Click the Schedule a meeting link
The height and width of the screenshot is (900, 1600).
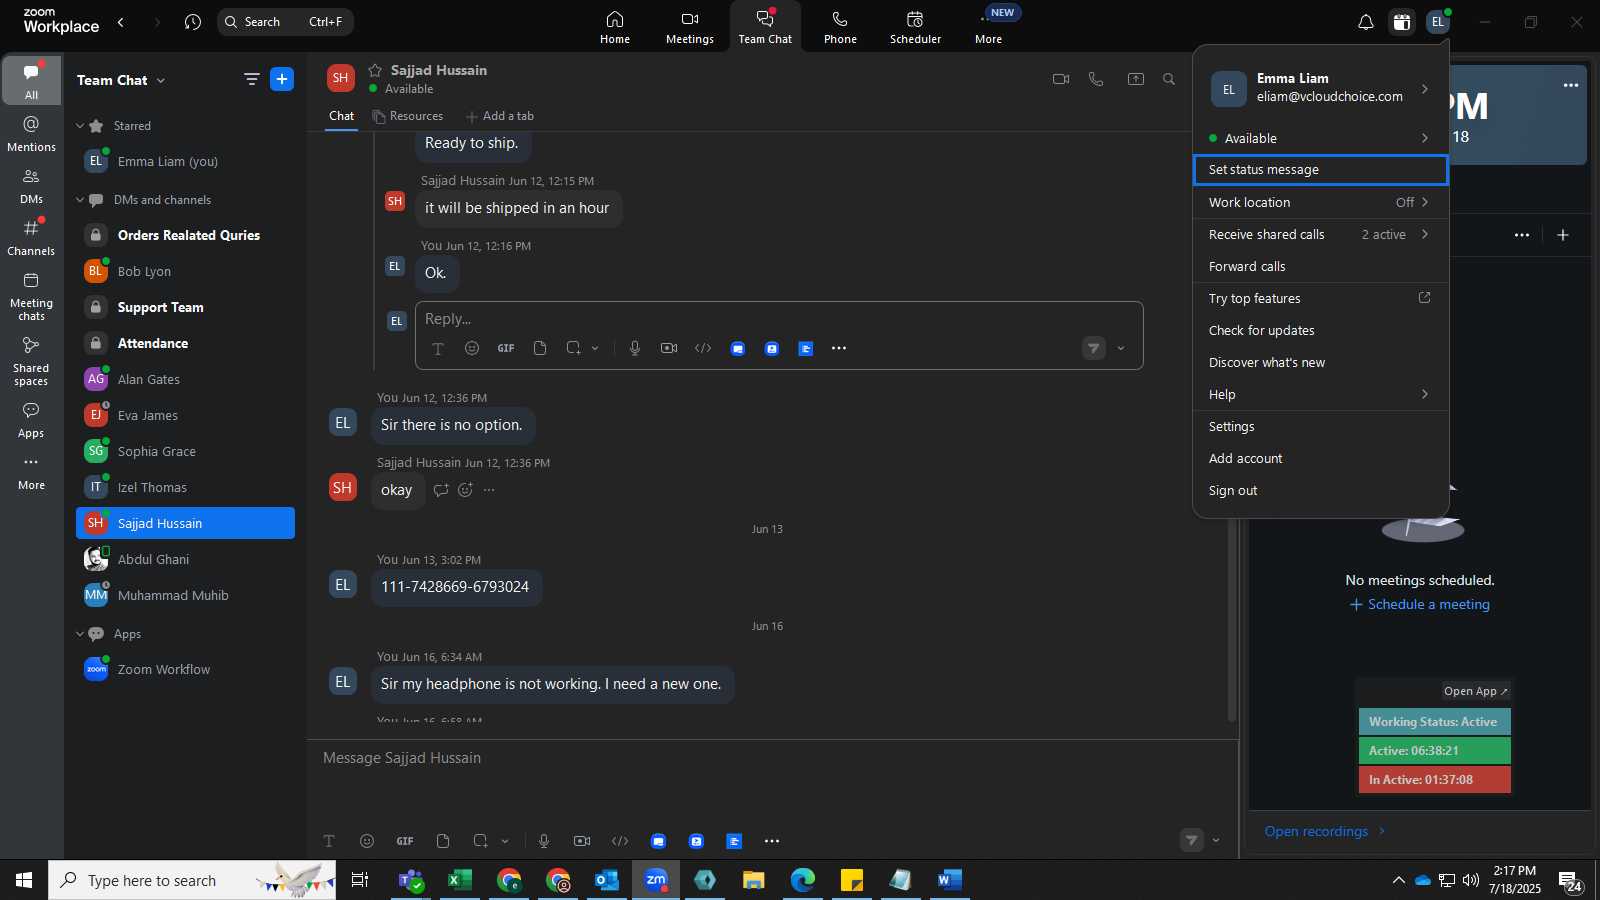point(1419,604)
